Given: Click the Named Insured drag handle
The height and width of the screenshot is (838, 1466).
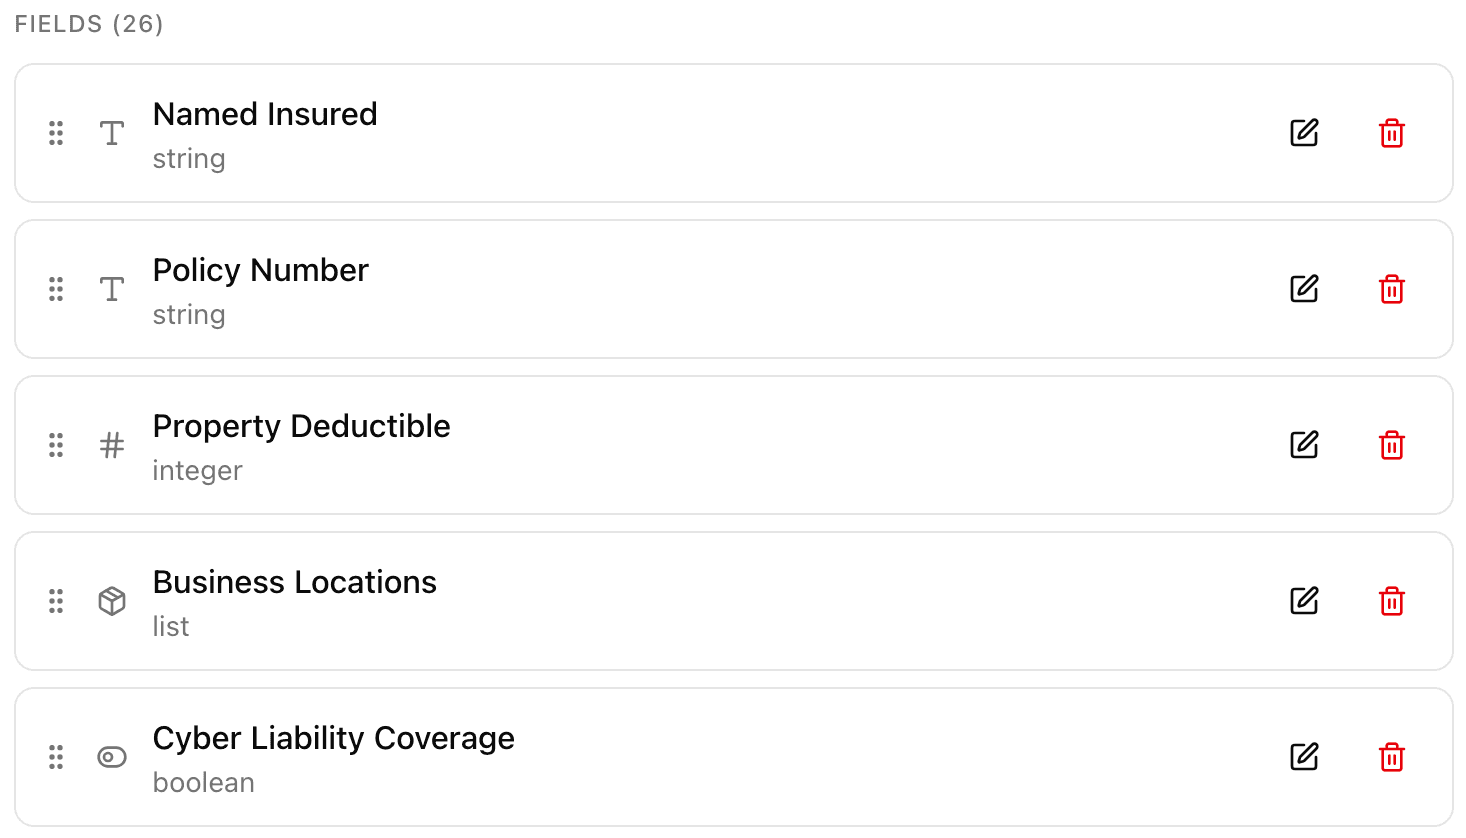Looking at the screenshot, I should (x=56, y=133).
